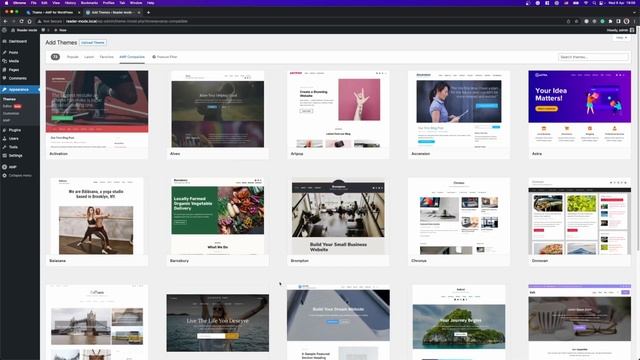This screenshot has width=640, height=360.
Task: Open the Chrome three-dot menu
Action: pyautogui.click(x=635, y=21)
